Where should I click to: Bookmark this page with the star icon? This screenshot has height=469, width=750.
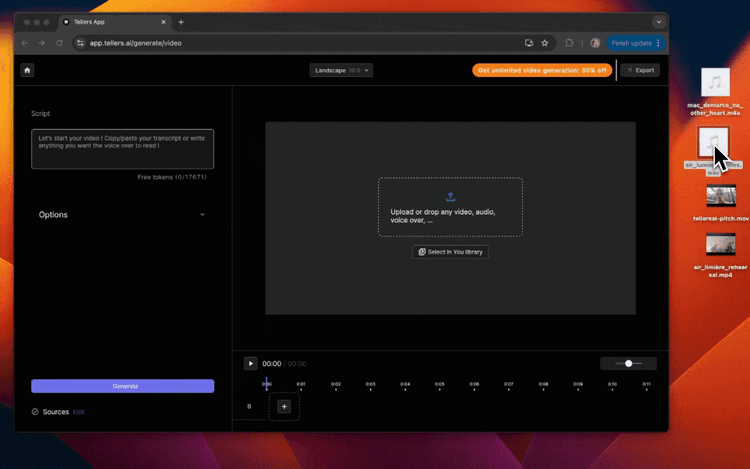tap(545, 43)
